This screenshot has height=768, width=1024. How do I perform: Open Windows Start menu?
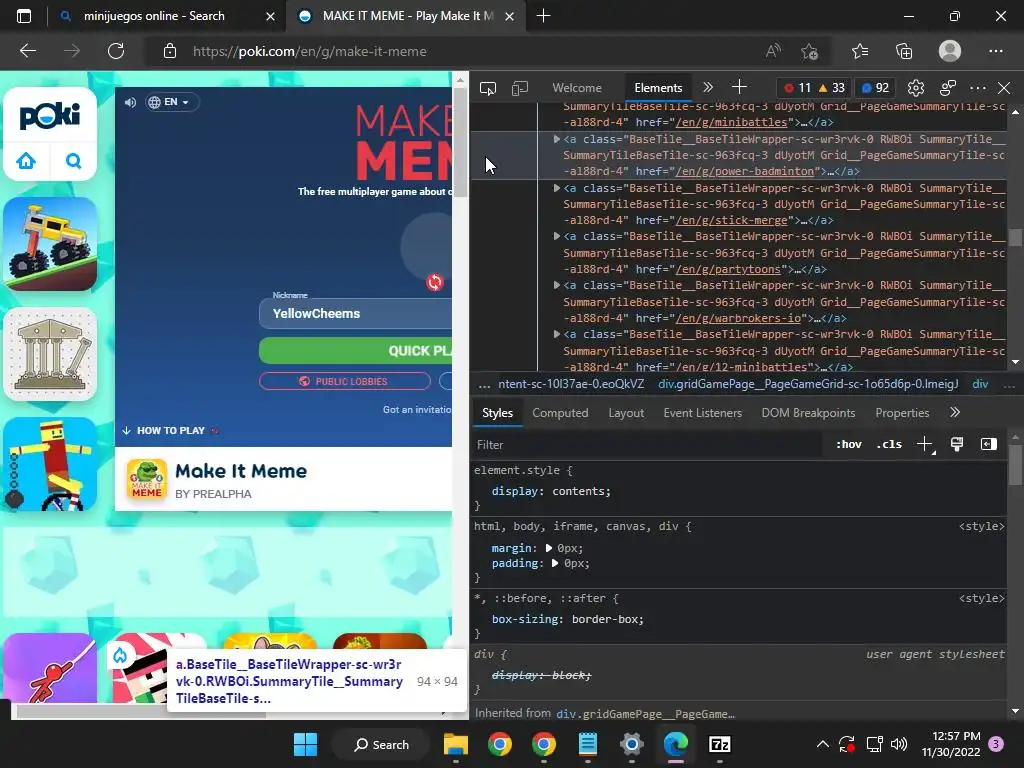(x=305, y=744)
